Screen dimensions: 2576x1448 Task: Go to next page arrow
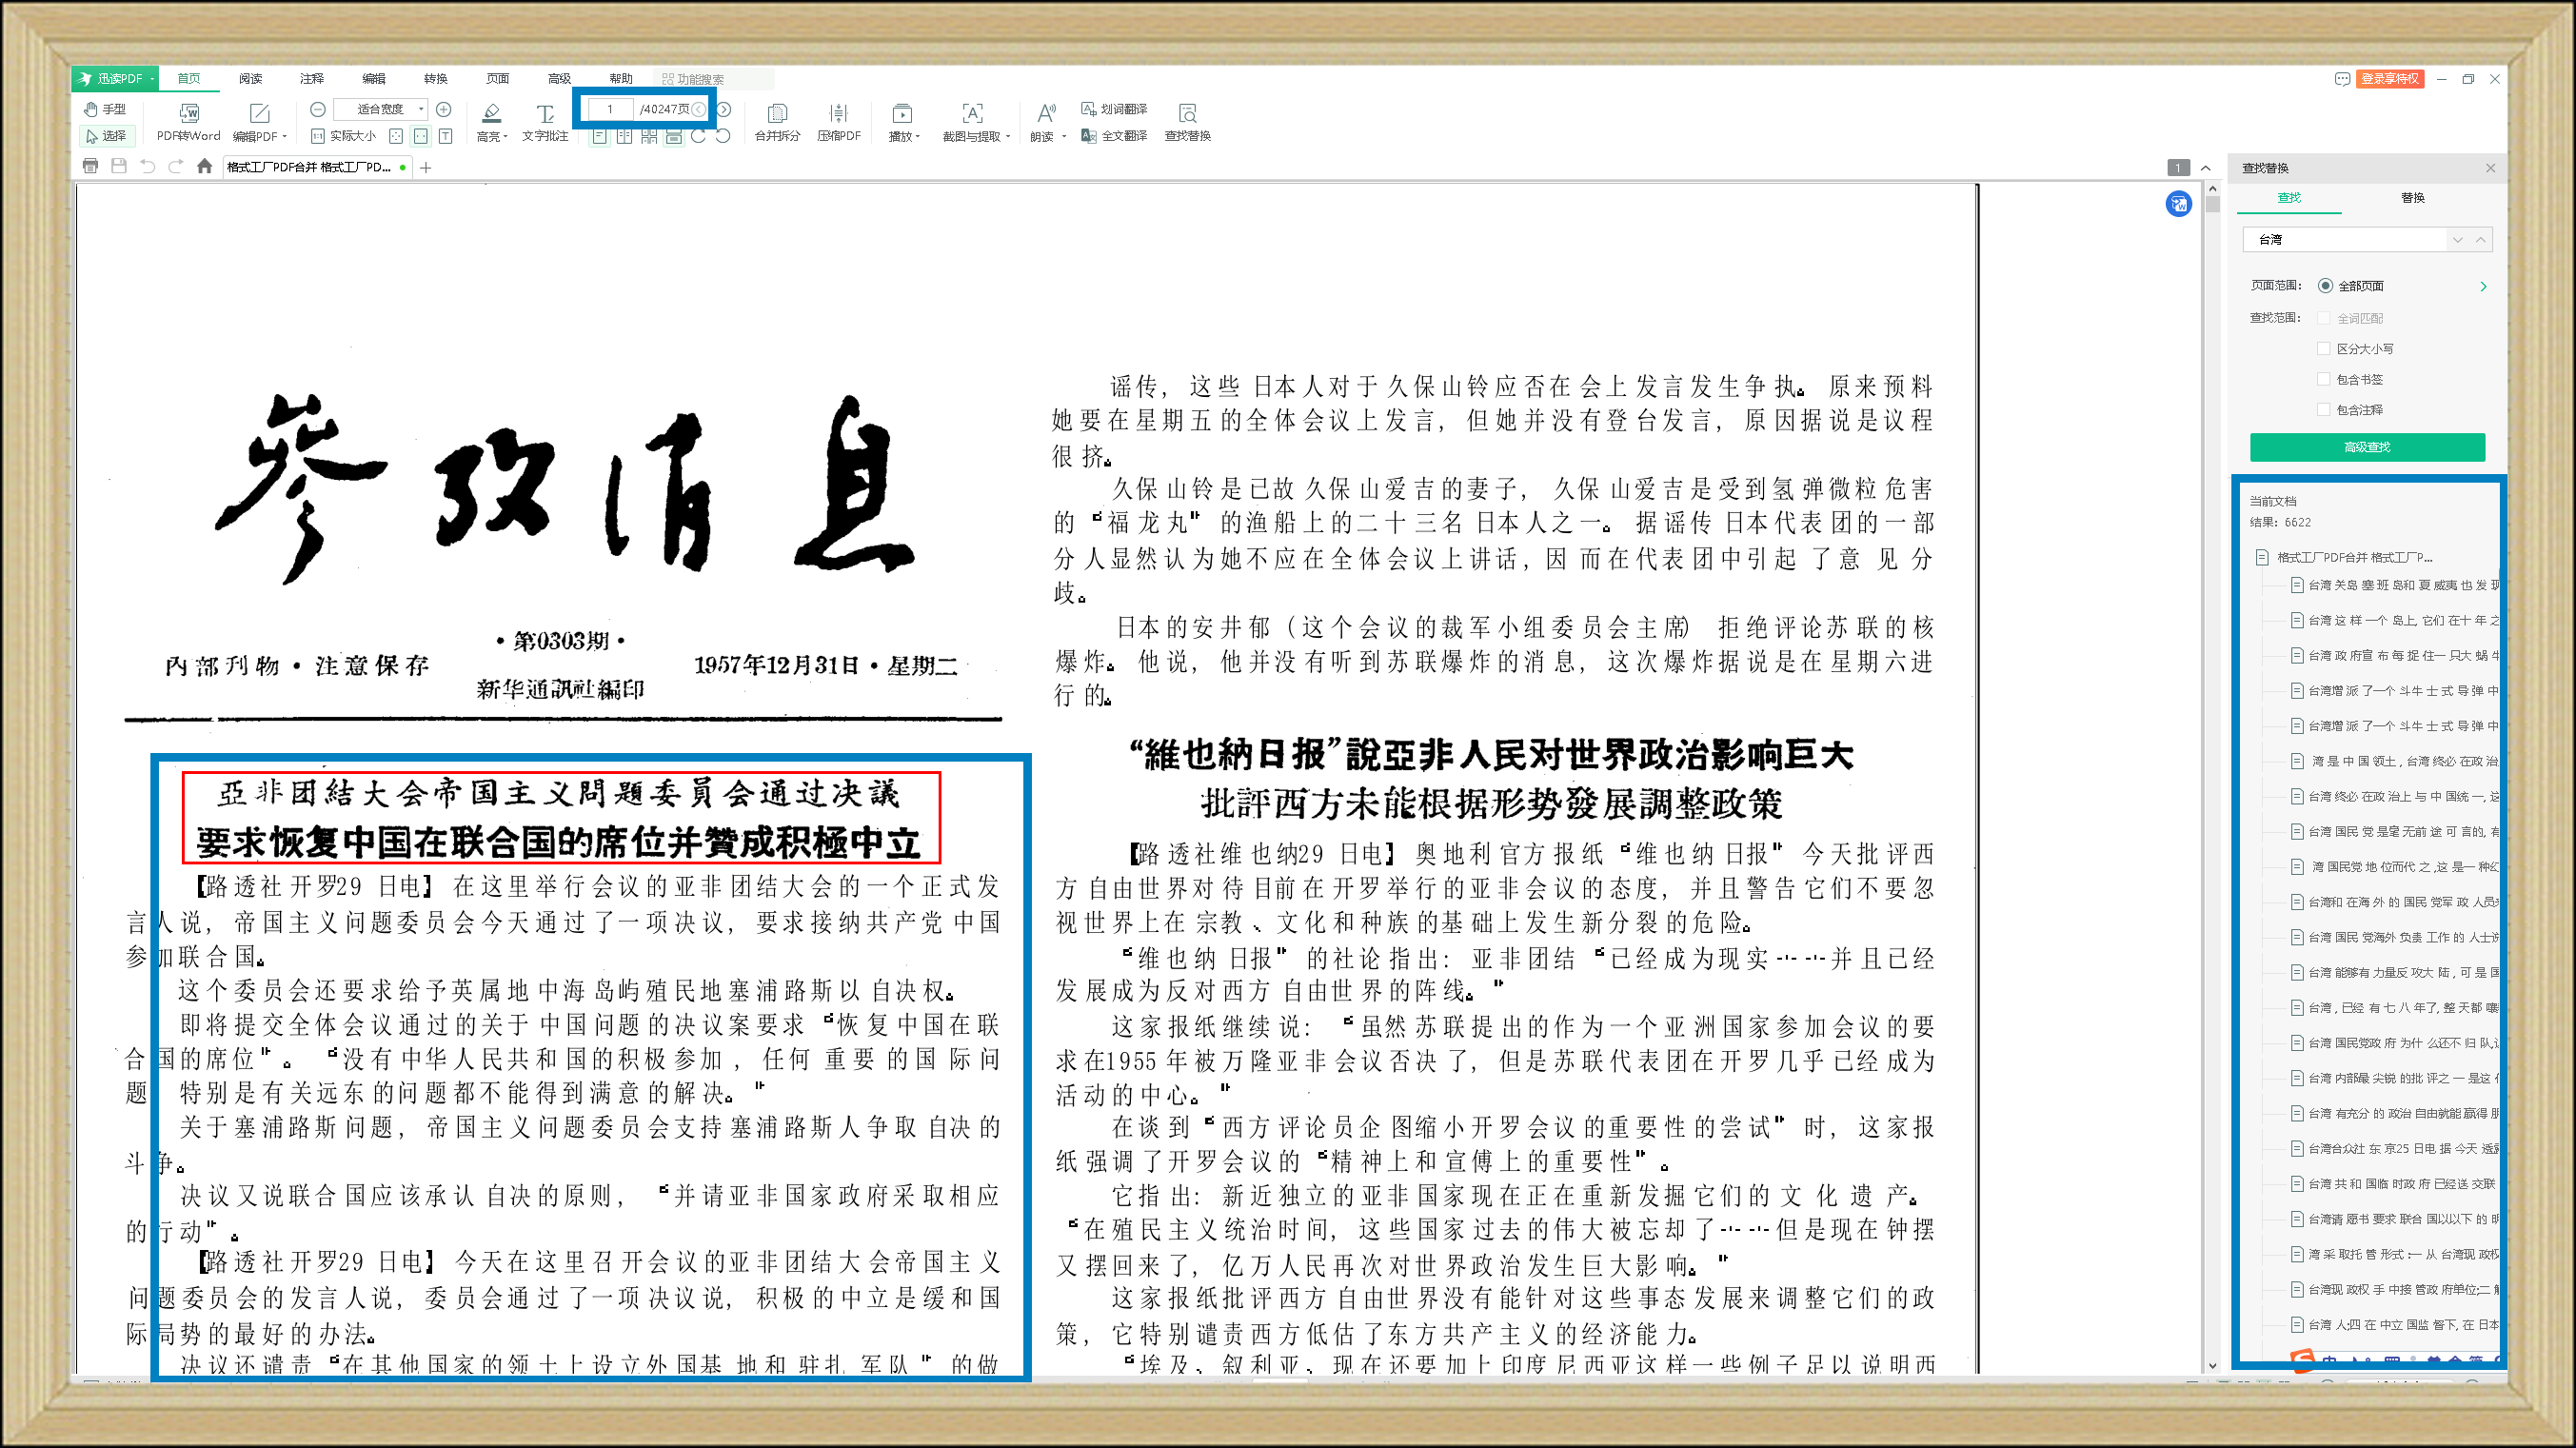724,109
